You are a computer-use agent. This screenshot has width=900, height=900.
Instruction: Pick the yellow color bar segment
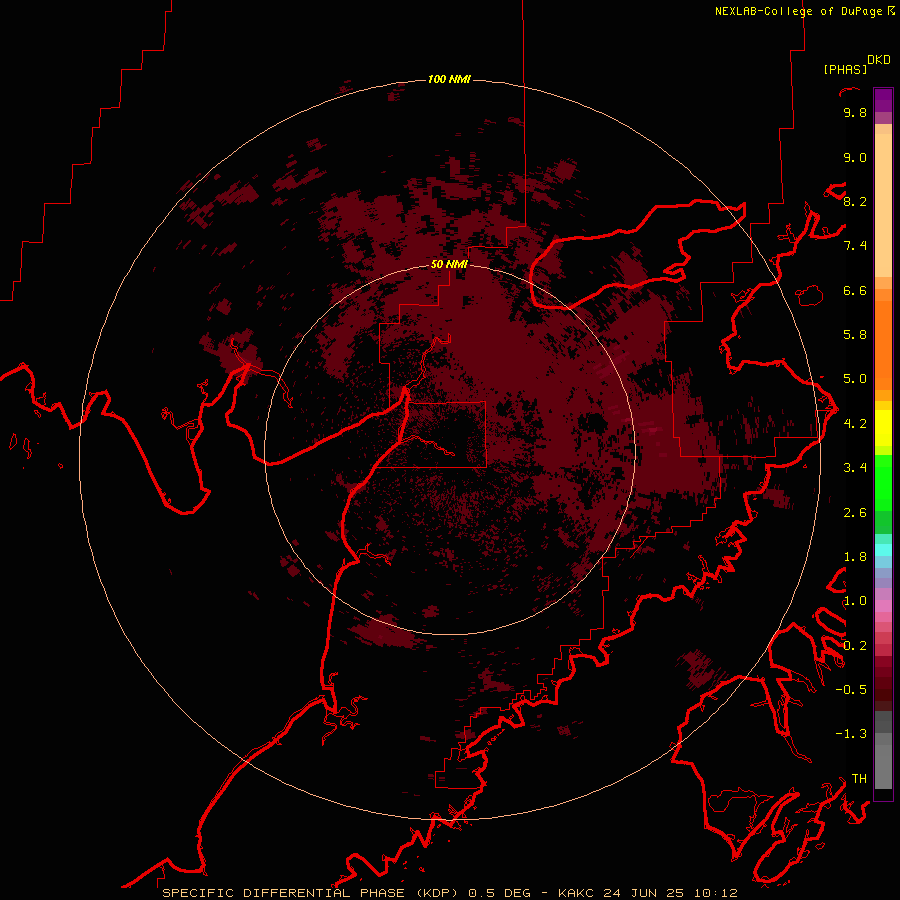[x=883, y=428]
